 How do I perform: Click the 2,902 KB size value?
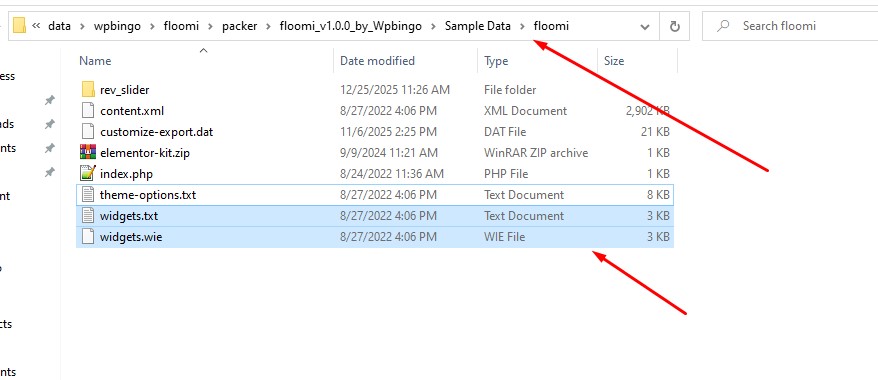[647, 111]
